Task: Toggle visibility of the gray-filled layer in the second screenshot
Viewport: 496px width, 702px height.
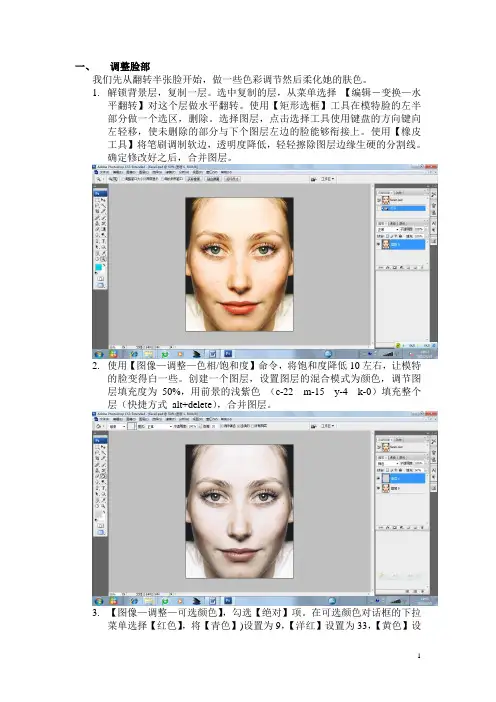Action: coord(379,478)
